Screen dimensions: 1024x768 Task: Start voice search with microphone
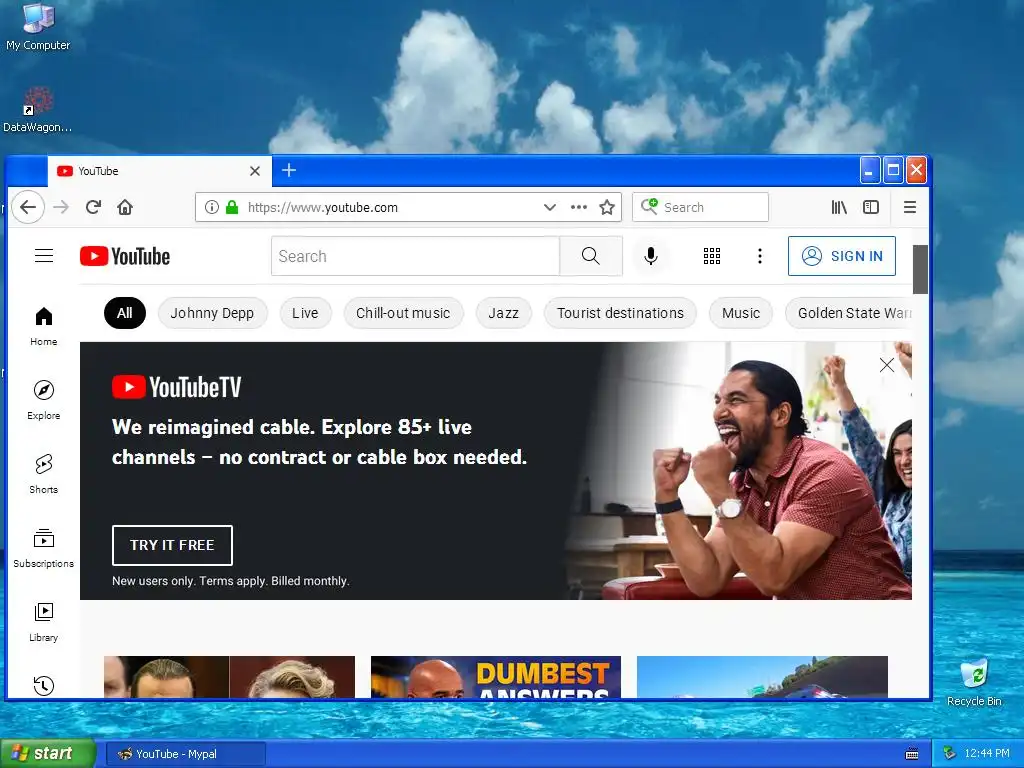[x=650, y=256]
